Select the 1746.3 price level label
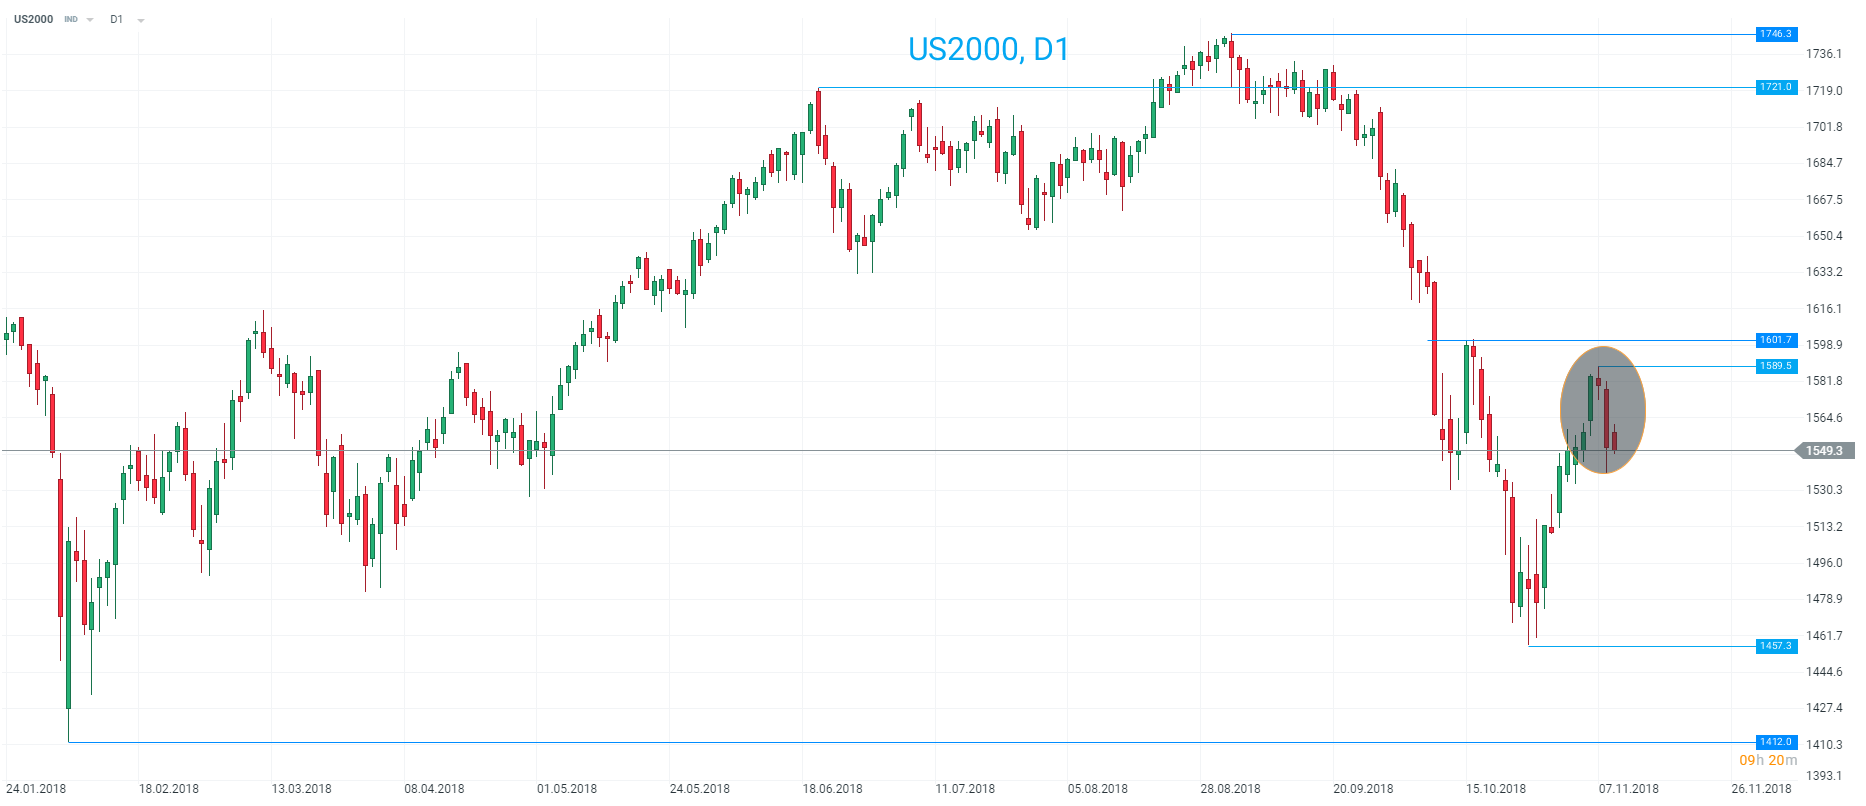 click(x=1776, y=34)
